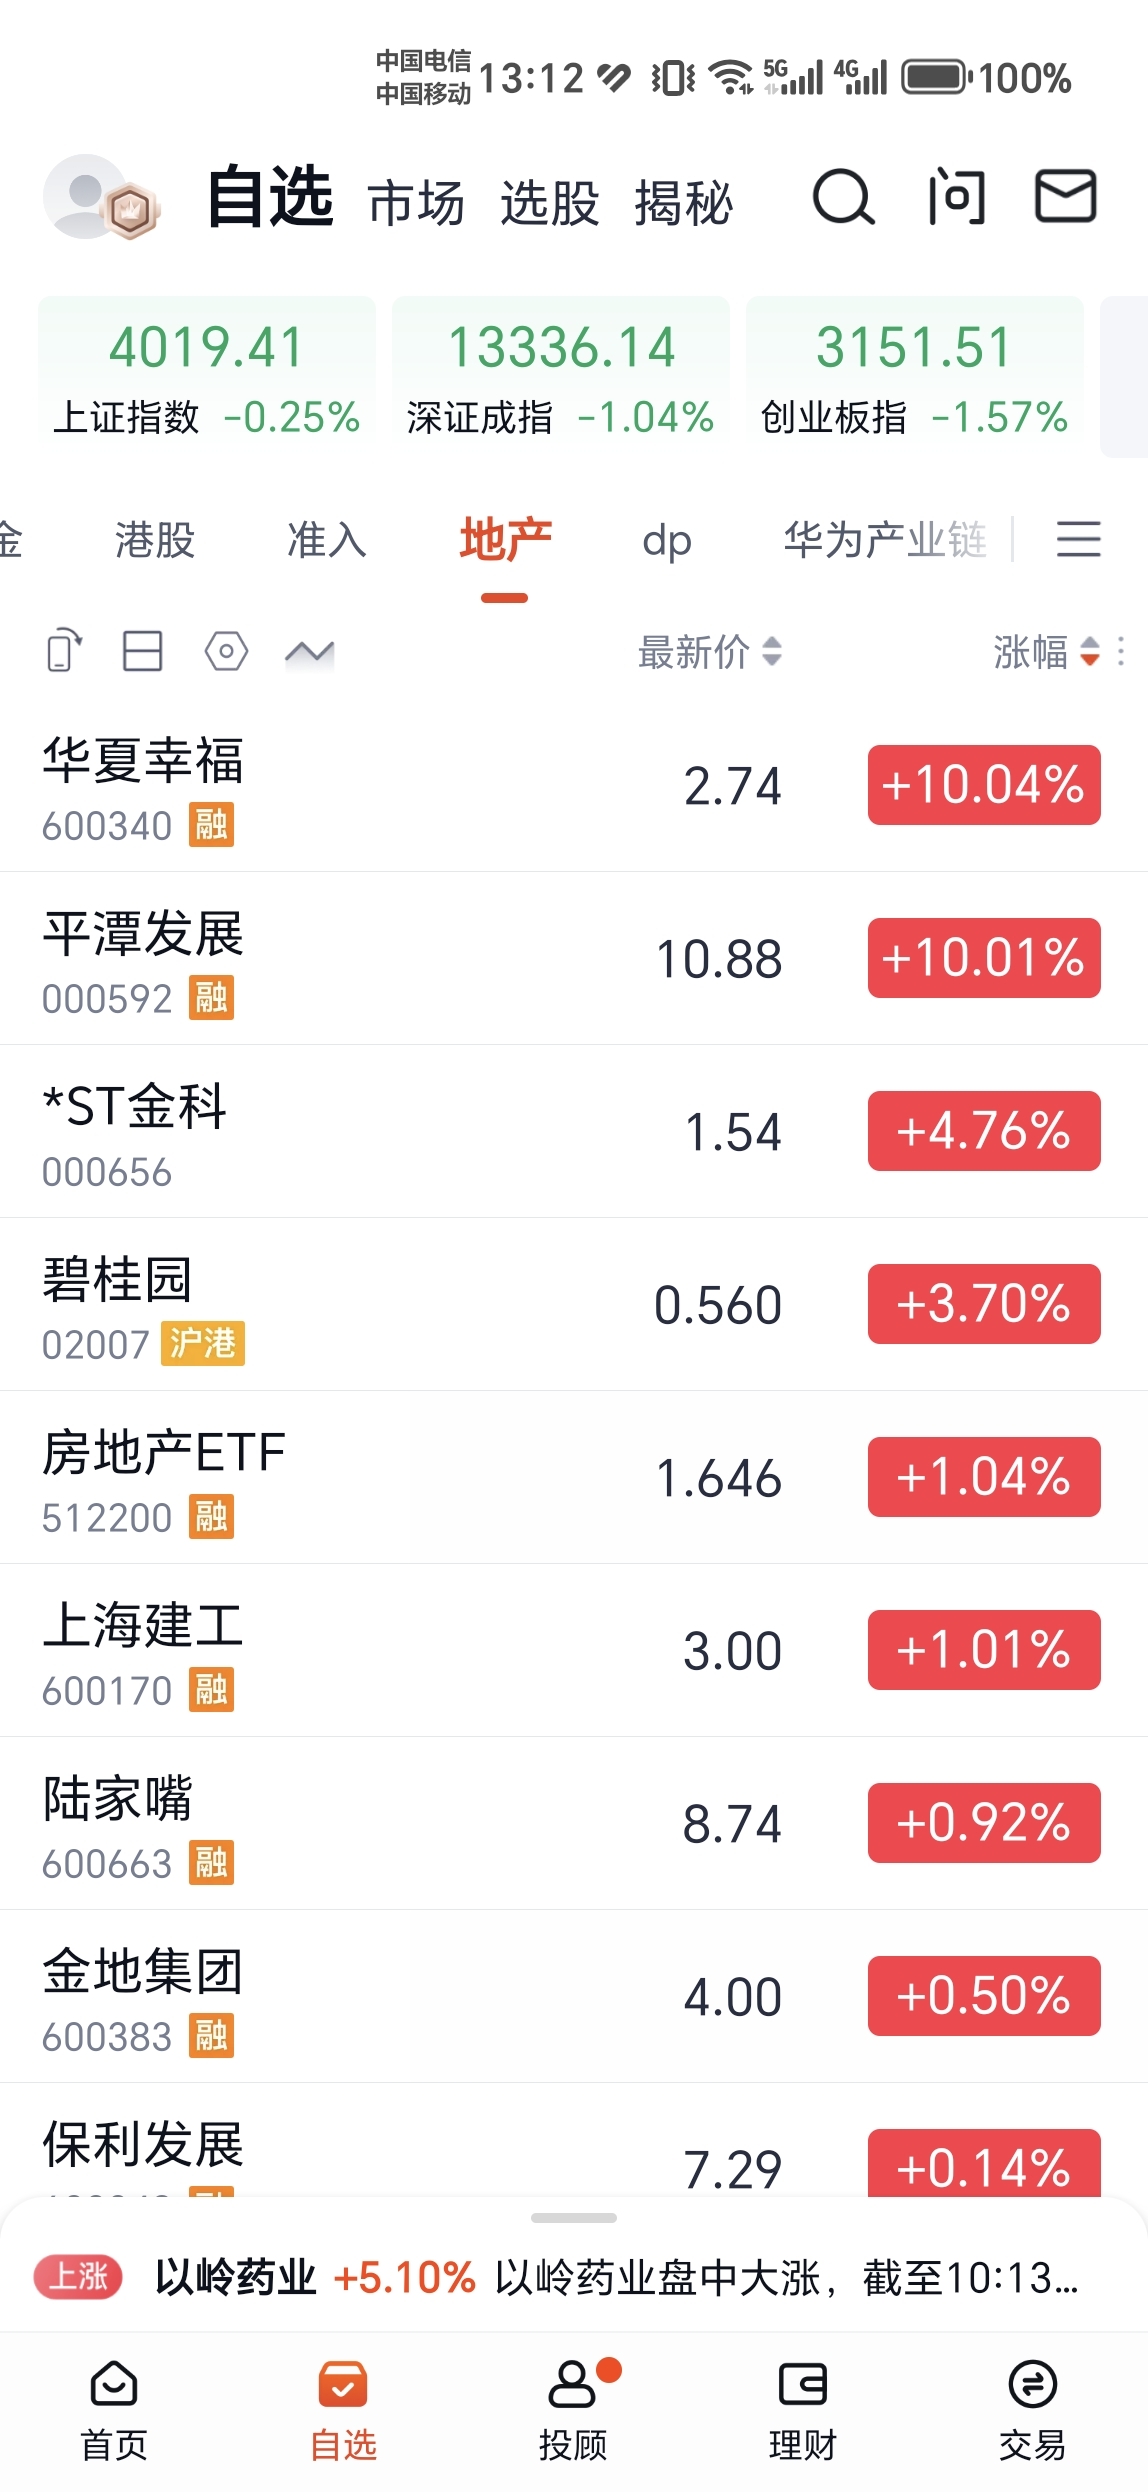Open the 市场 top section
The image size is (1148, 2492).
click(416, 203)
